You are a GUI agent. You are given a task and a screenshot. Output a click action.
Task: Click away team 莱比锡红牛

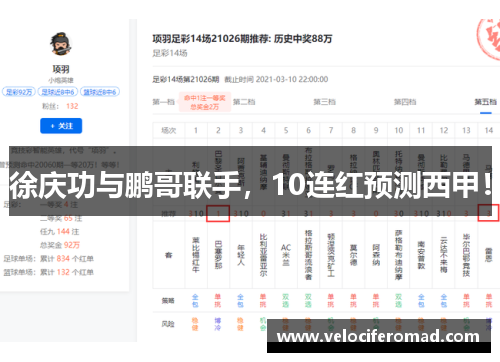(x=196, y=255)
